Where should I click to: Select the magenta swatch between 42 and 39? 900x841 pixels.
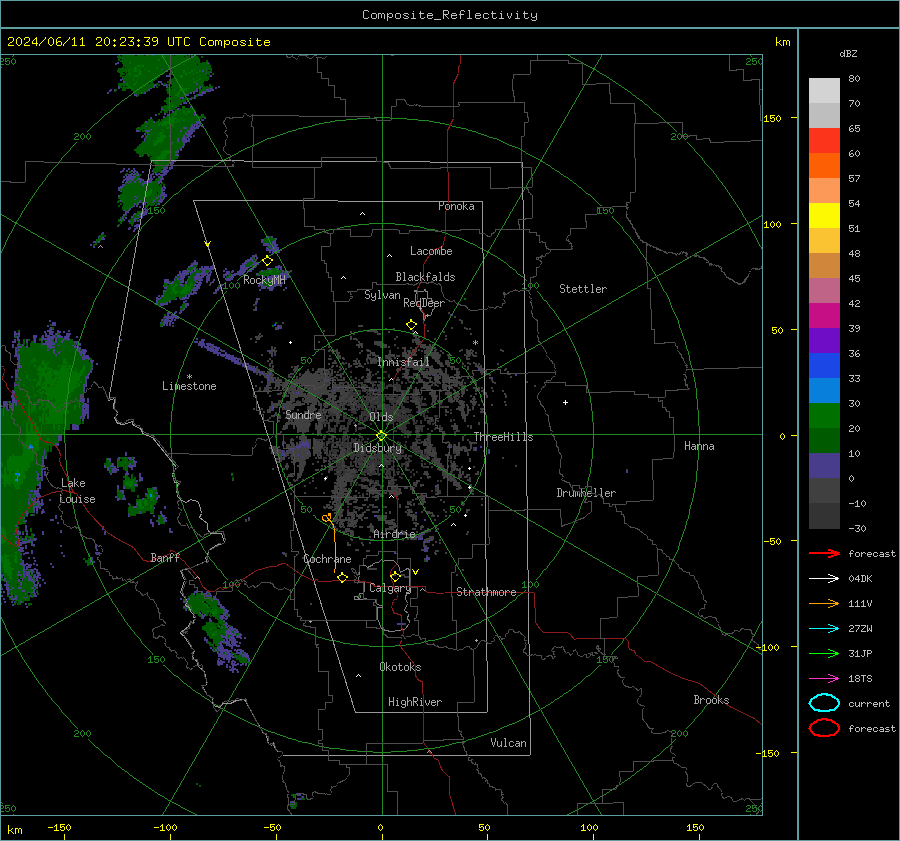(824, 315)
